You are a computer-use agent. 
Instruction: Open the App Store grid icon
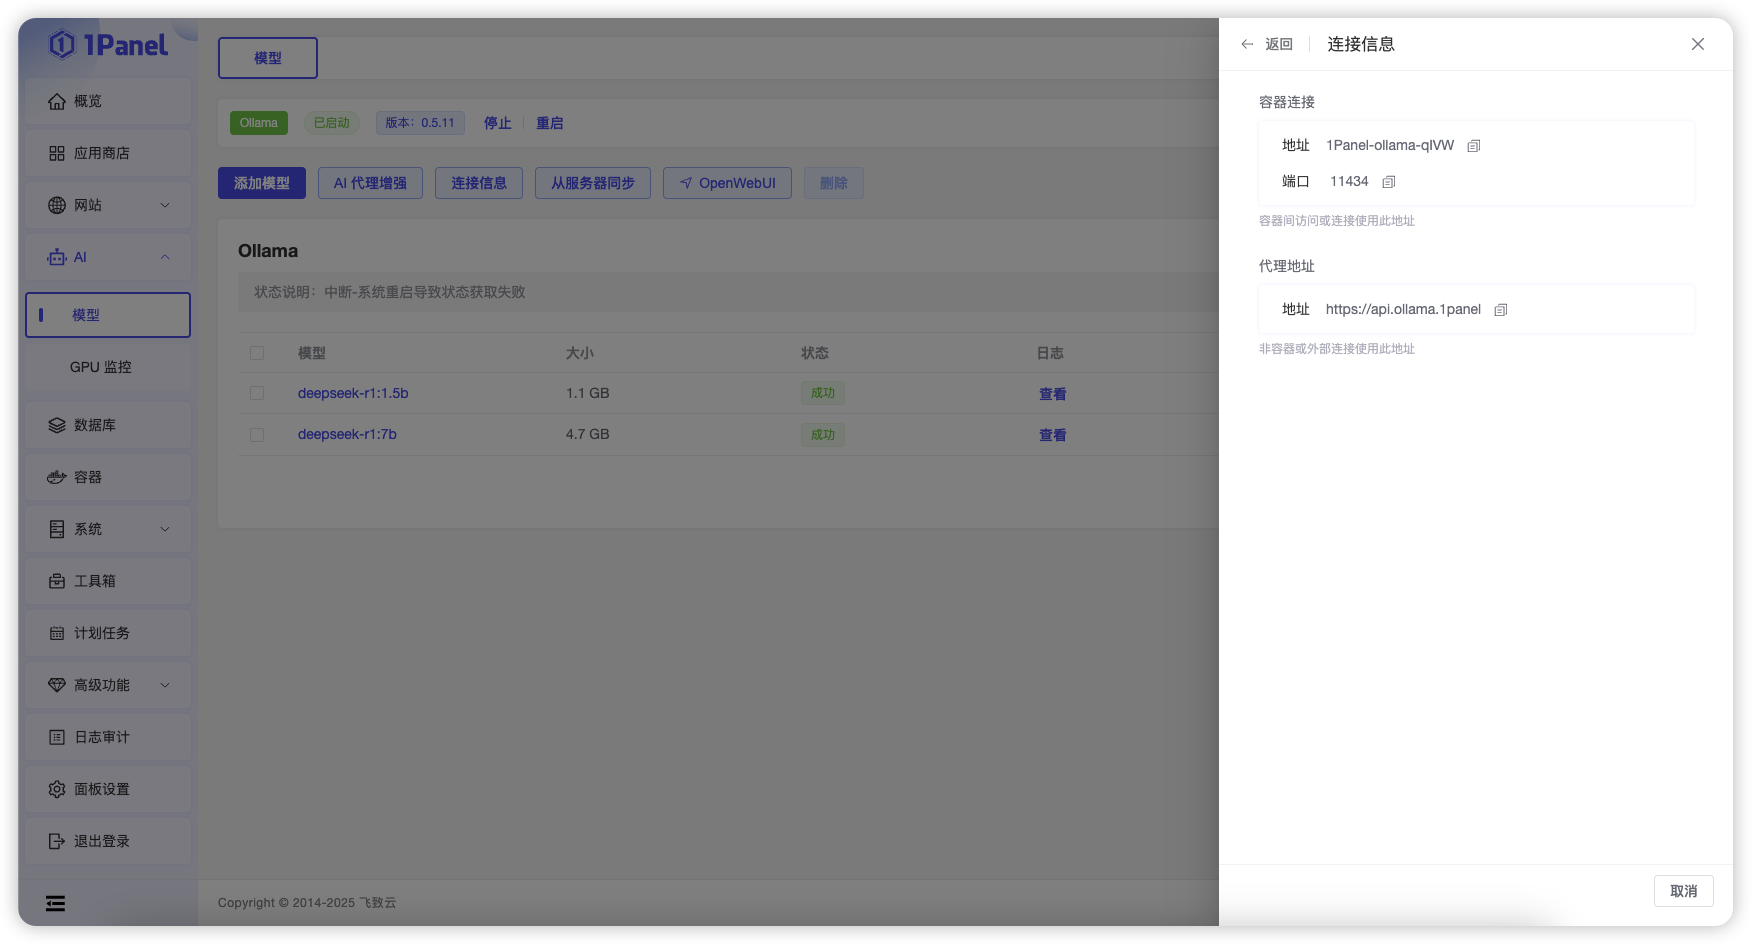(x=57, y=153)
